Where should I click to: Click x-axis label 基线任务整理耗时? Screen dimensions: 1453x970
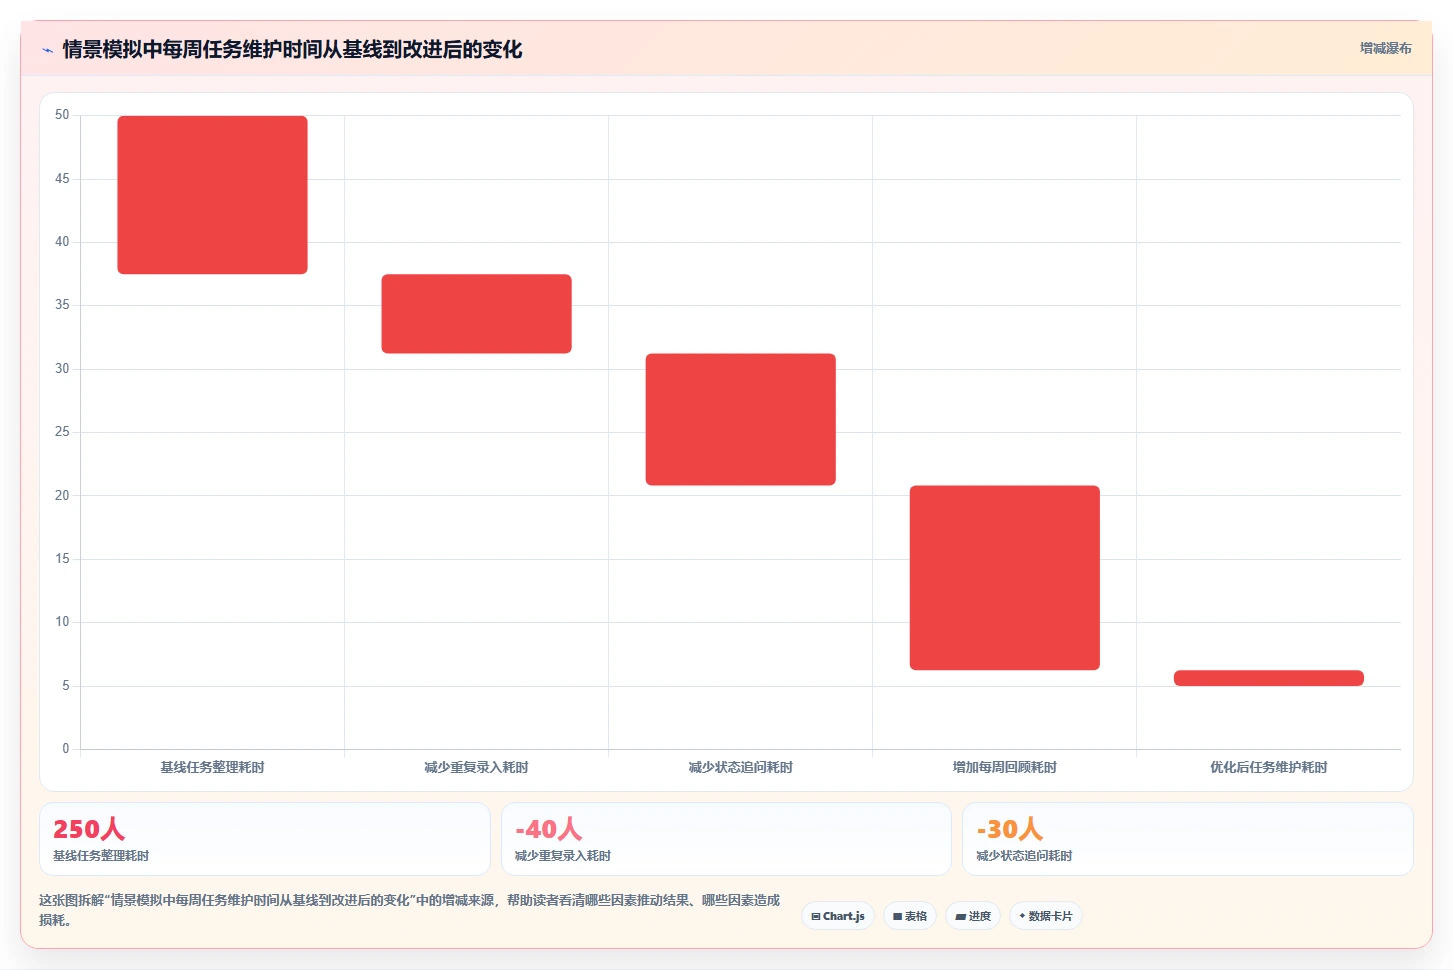click(x=212, y=767)
